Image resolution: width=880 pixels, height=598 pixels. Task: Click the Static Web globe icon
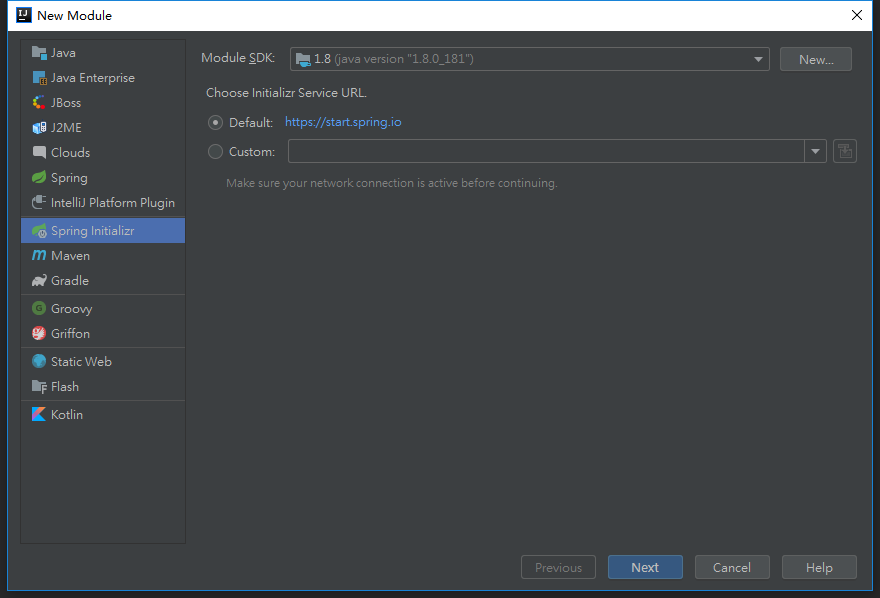[x=39, y=361]
